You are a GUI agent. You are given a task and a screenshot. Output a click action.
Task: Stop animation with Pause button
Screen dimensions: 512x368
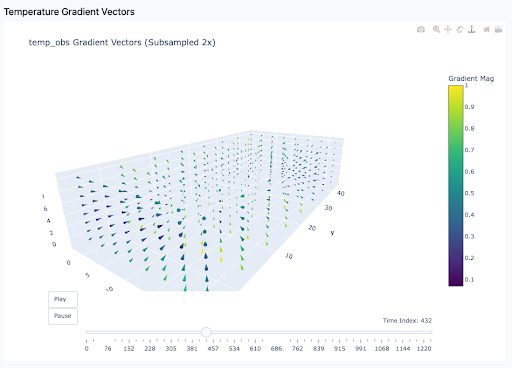point(63,316)
